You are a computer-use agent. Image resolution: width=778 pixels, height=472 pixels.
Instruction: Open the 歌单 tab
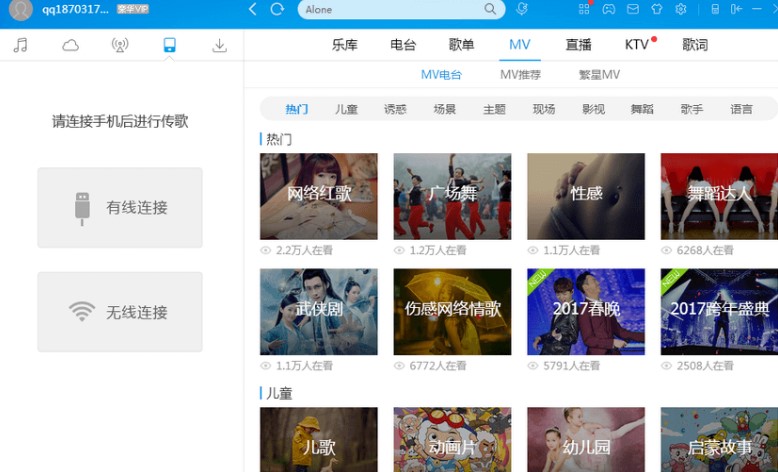461,45
